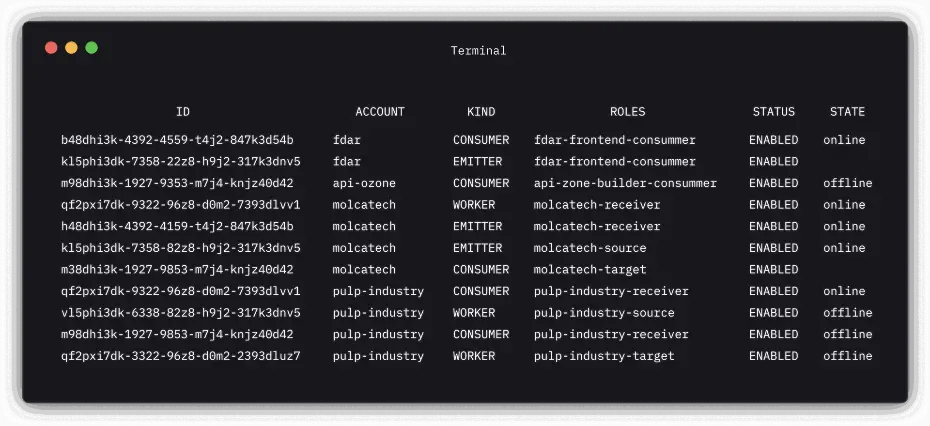This screenshot has width=930, height=426.
Task: Select ID b48dhi3k-4392-4559-t4j2-847k3d54b
Action: 177,140
